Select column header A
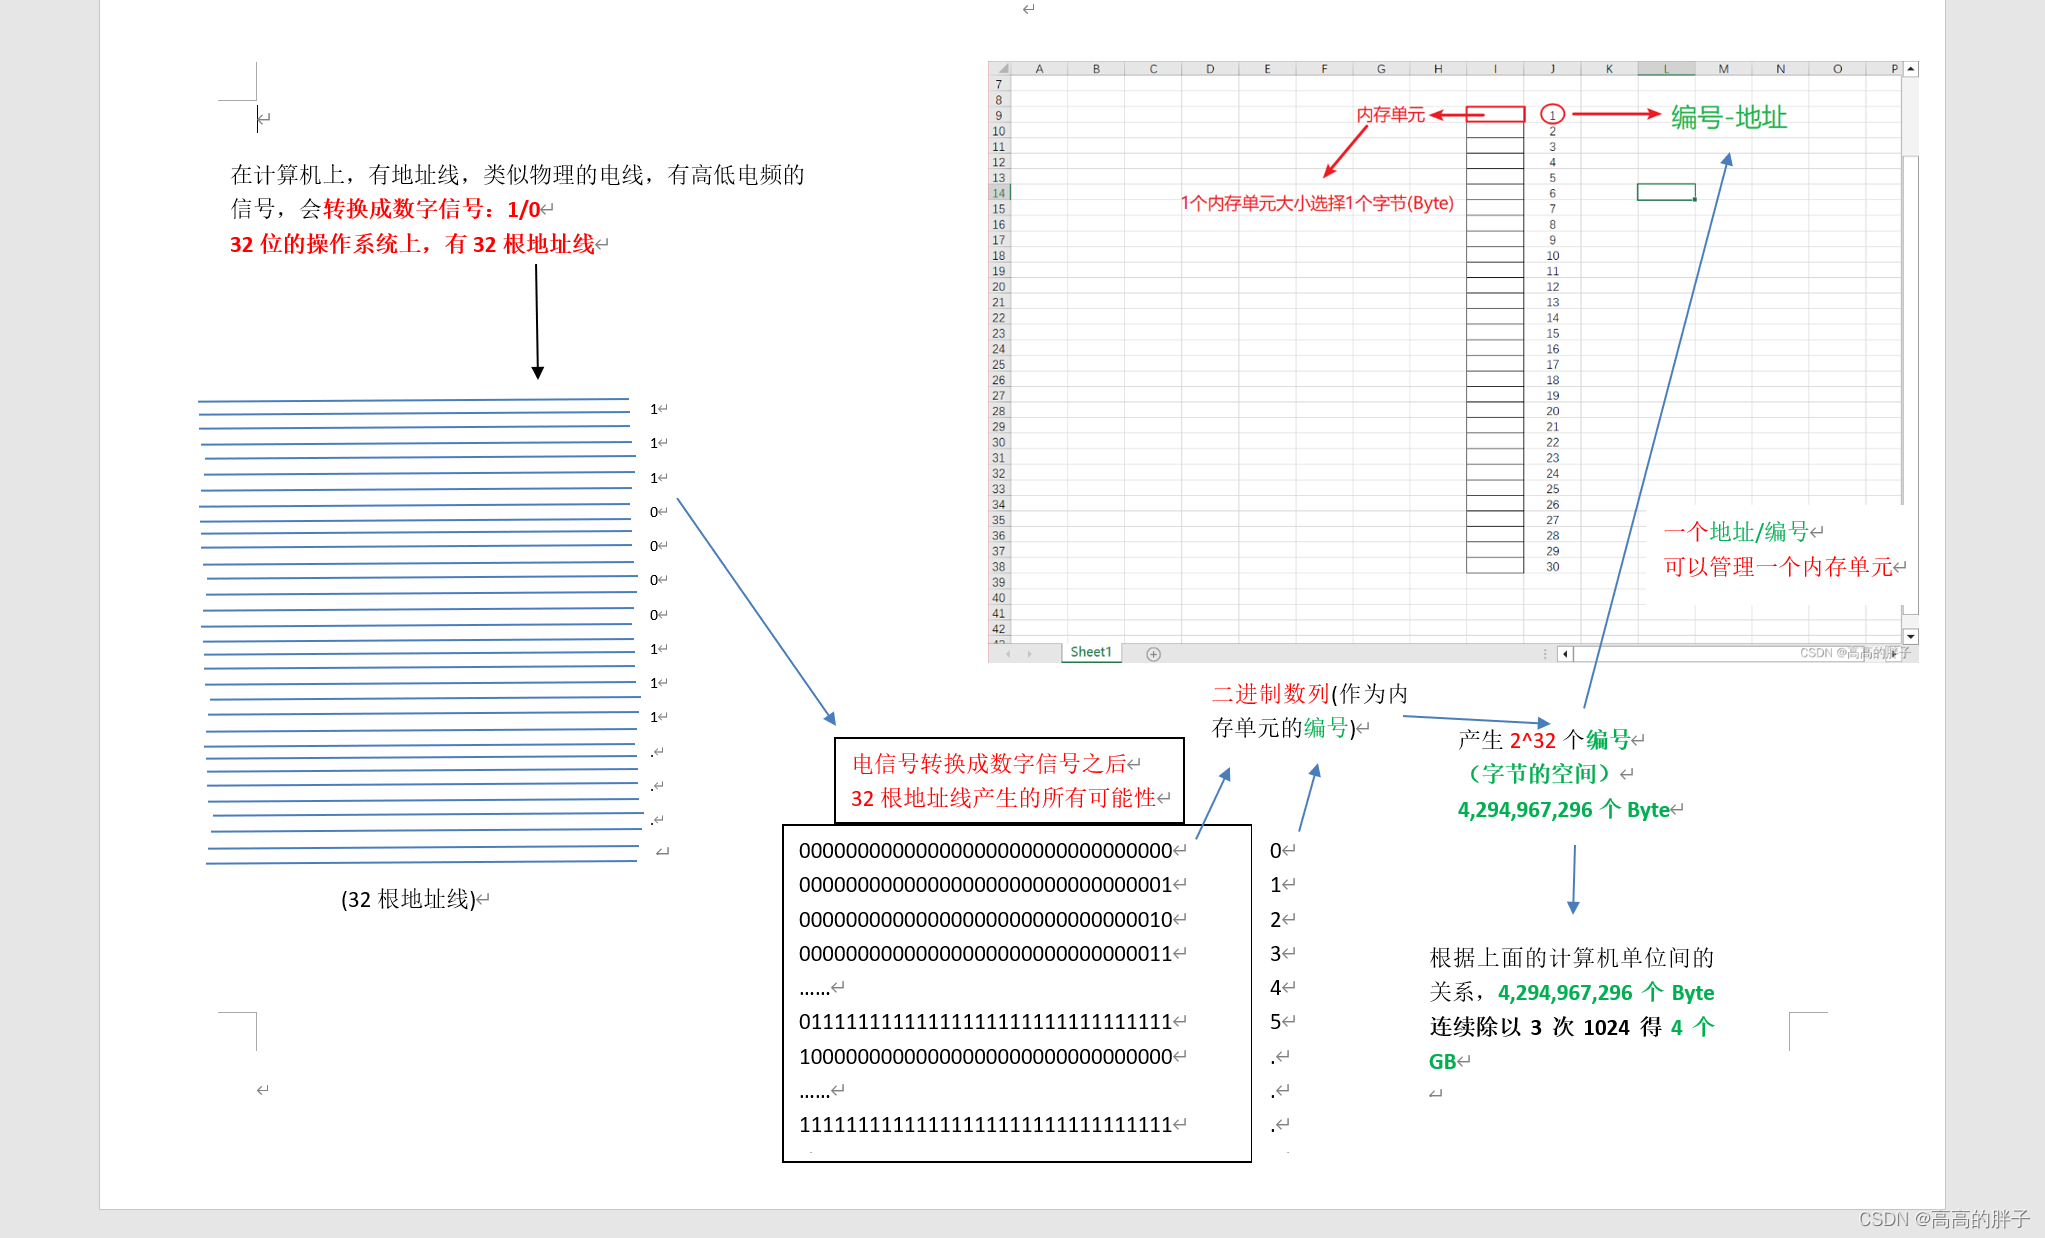2045x1238 pixels. click(1039, 69)
